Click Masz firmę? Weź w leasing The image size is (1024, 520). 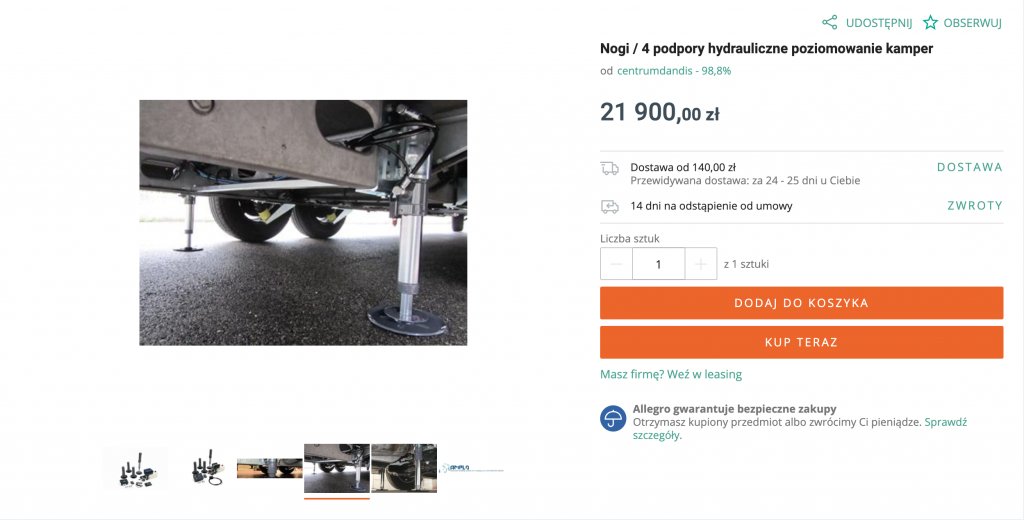click(x=671, y=374)
